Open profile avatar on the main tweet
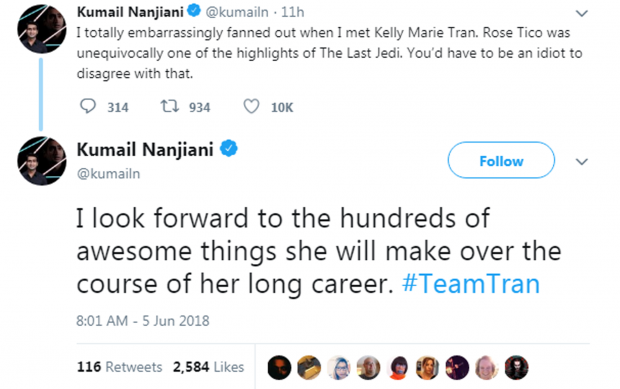620x389 pixels. click(x=42, y=161)
